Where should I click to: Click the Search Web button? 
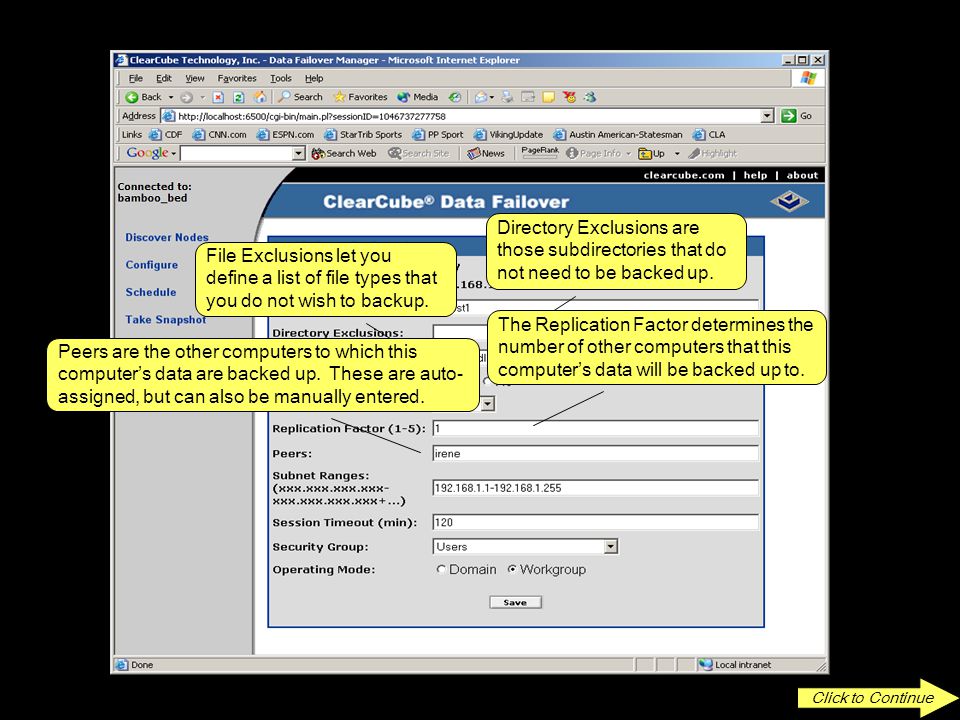[x=343, y=153]
